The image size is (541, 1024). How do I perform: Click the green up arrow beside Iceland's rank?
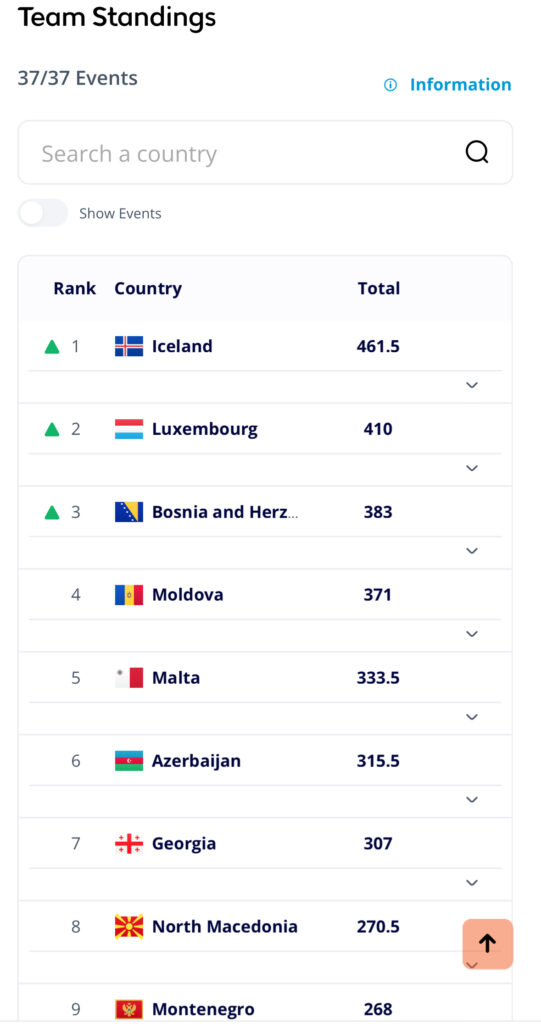tap(52, 346)
